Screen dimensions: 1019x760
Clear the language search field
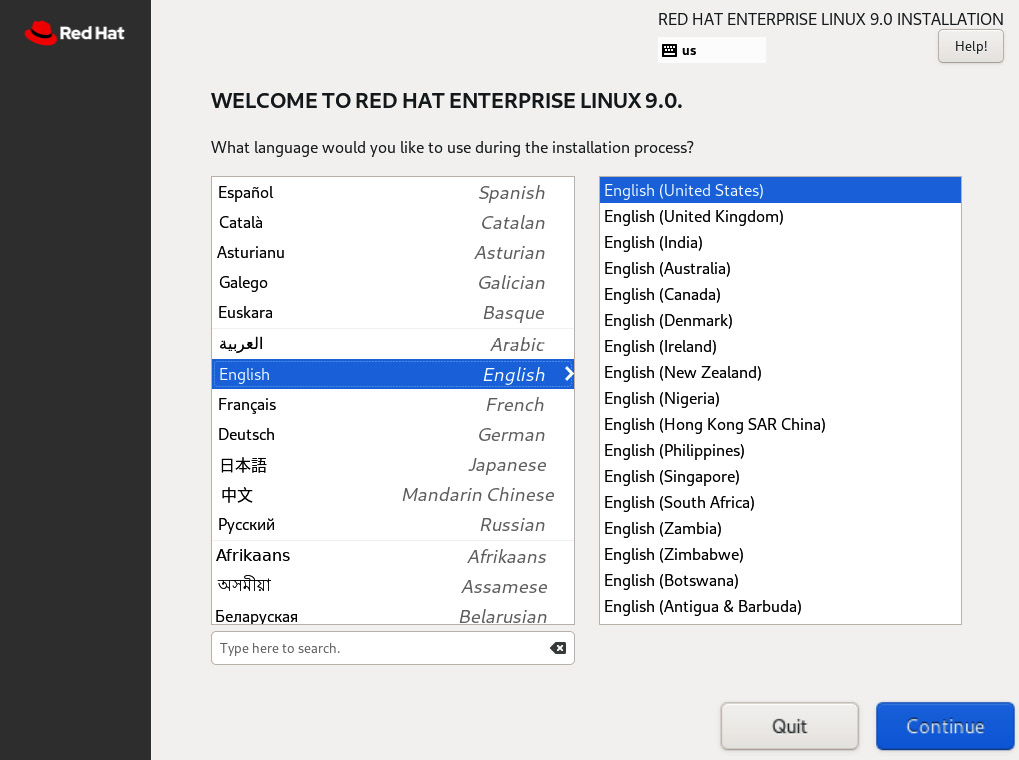pos(558,648)
